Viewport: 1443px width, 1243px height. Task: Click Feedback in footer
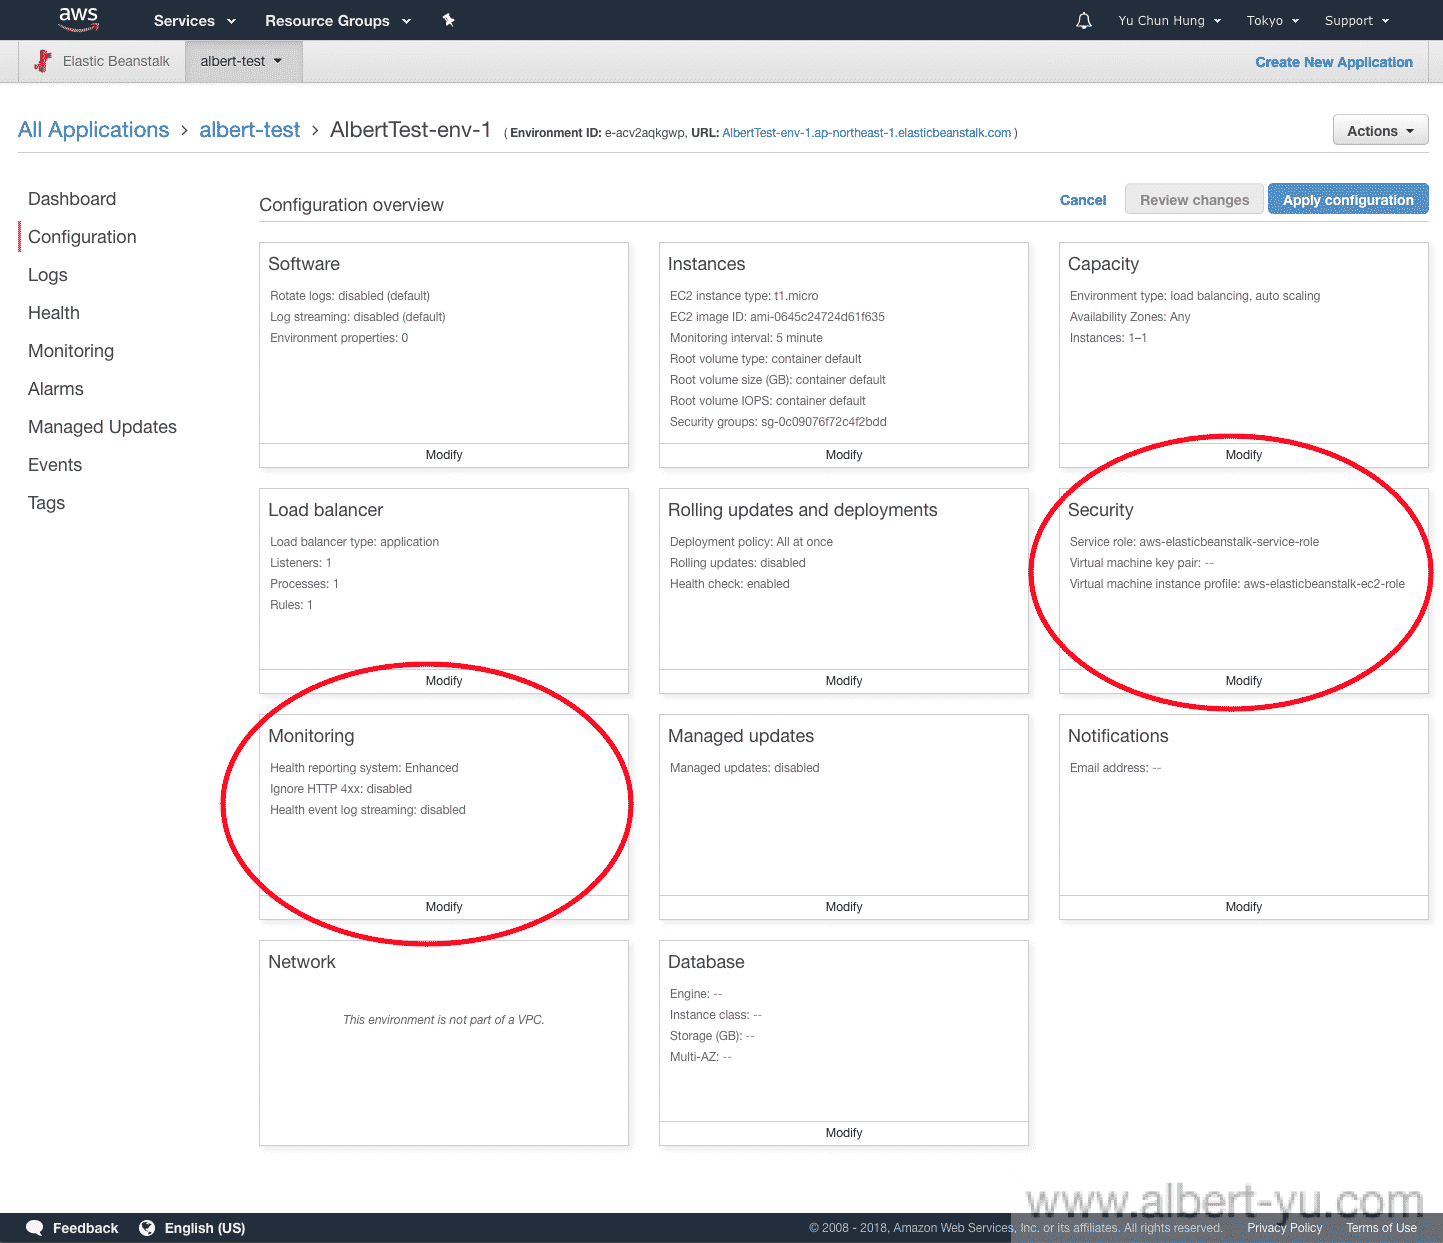[x=85, y=1228]
